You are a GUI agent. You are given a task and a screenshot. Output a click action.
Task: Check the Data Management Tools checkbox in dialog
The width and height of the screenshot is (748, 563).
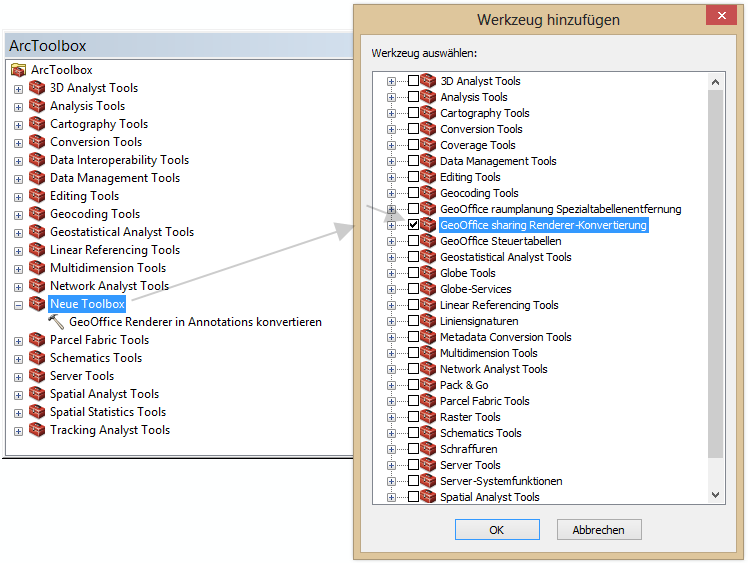414,161
